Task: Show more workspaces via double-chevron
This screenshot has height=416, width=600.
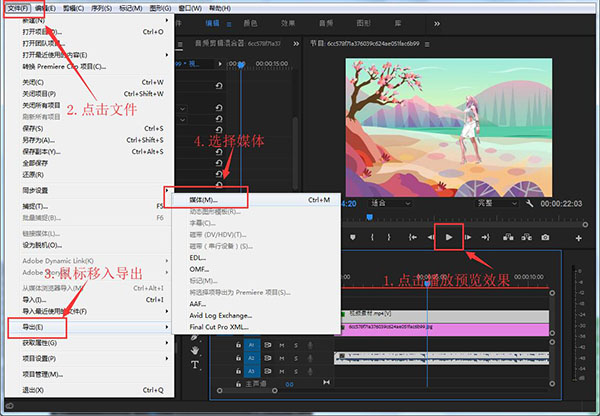Action: [x=437, y=24]
